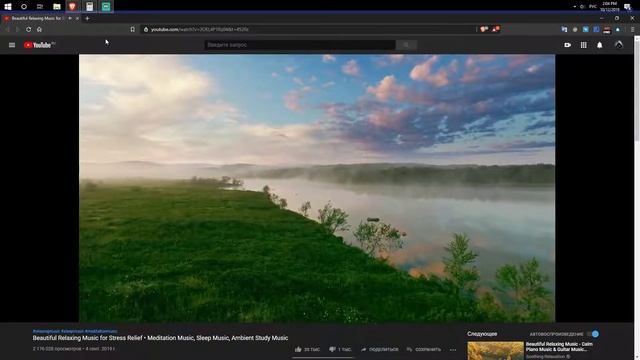This screenshot has width=640, height=360.
Task: Go back with the browser back arrow
Action: [7, 29]
